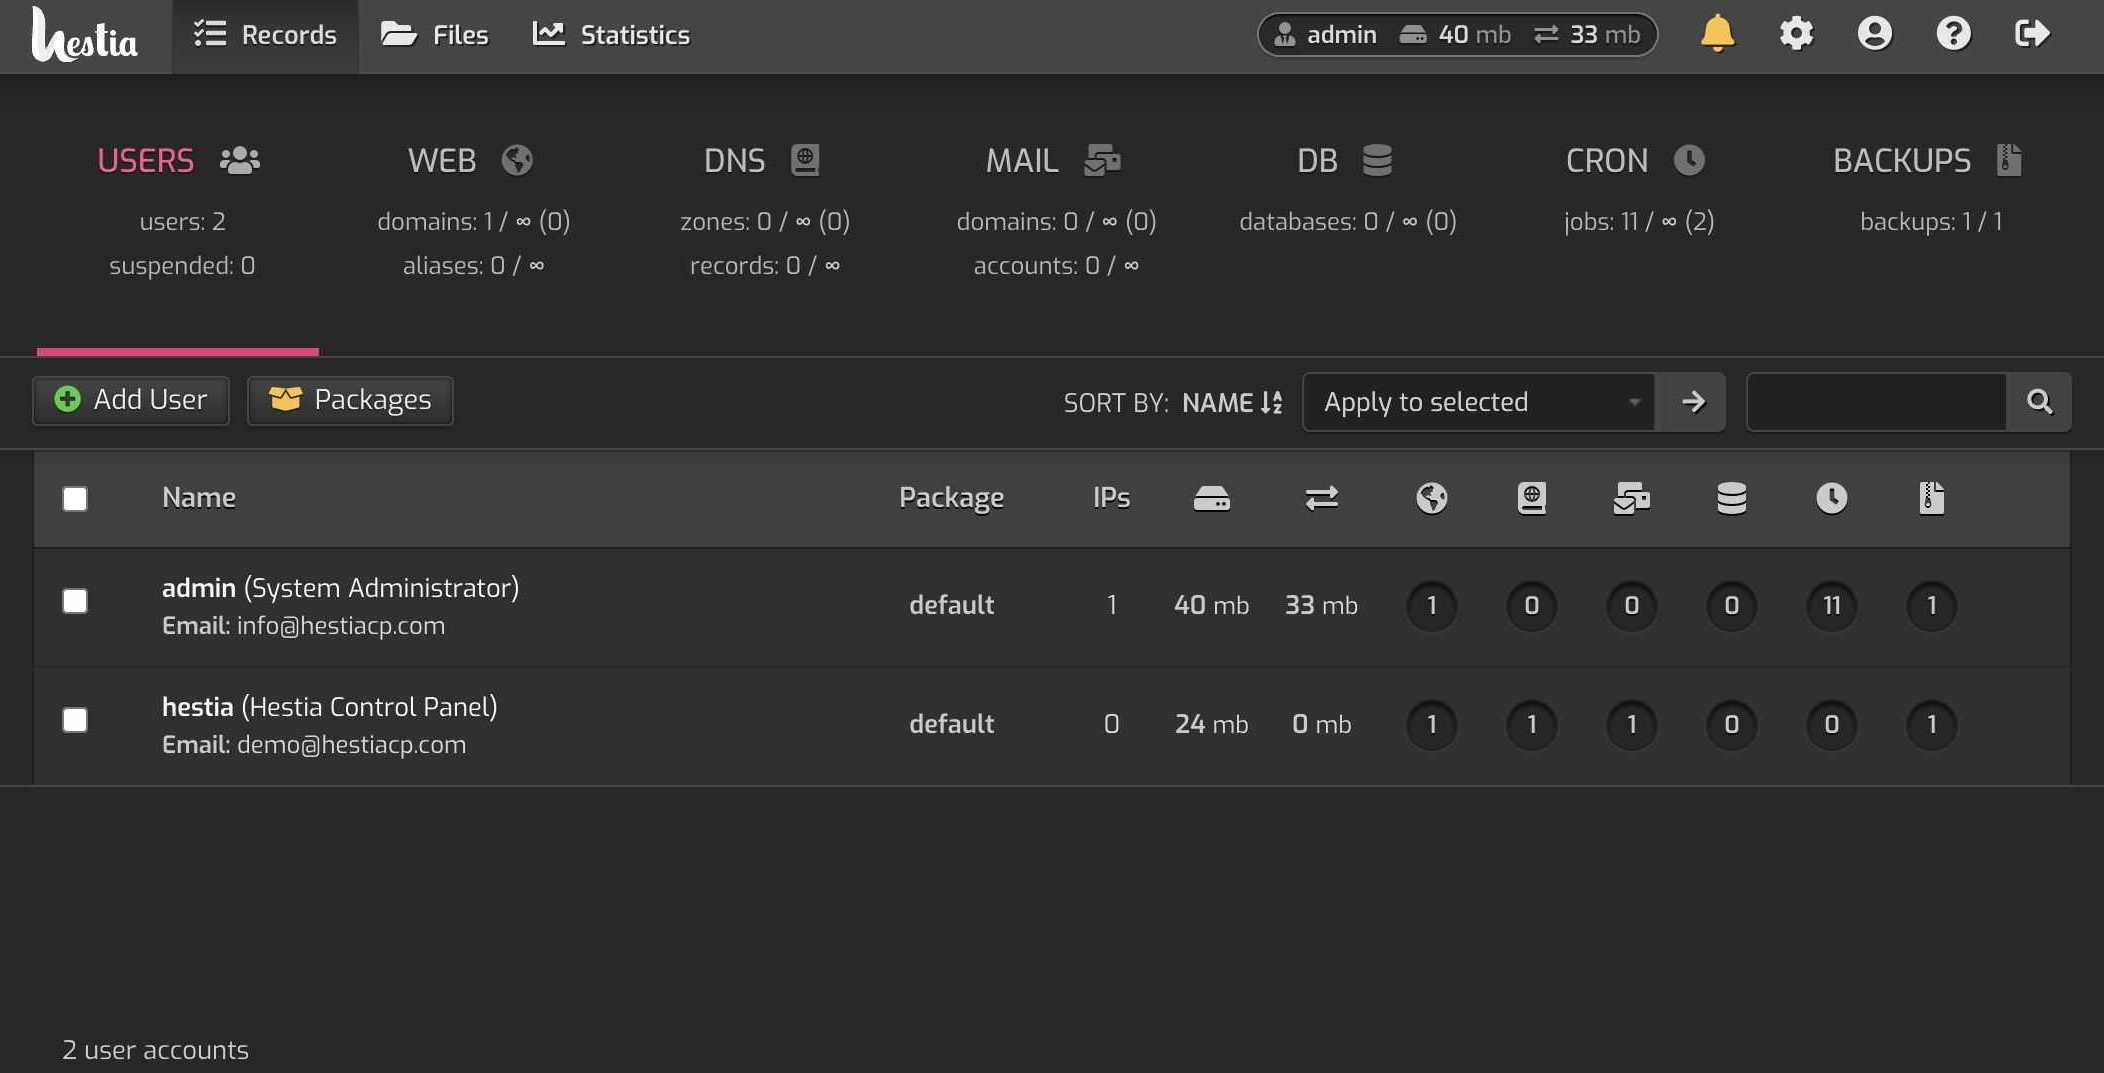
Task: Click the Hestia logo
Action: tap(85, 36)
